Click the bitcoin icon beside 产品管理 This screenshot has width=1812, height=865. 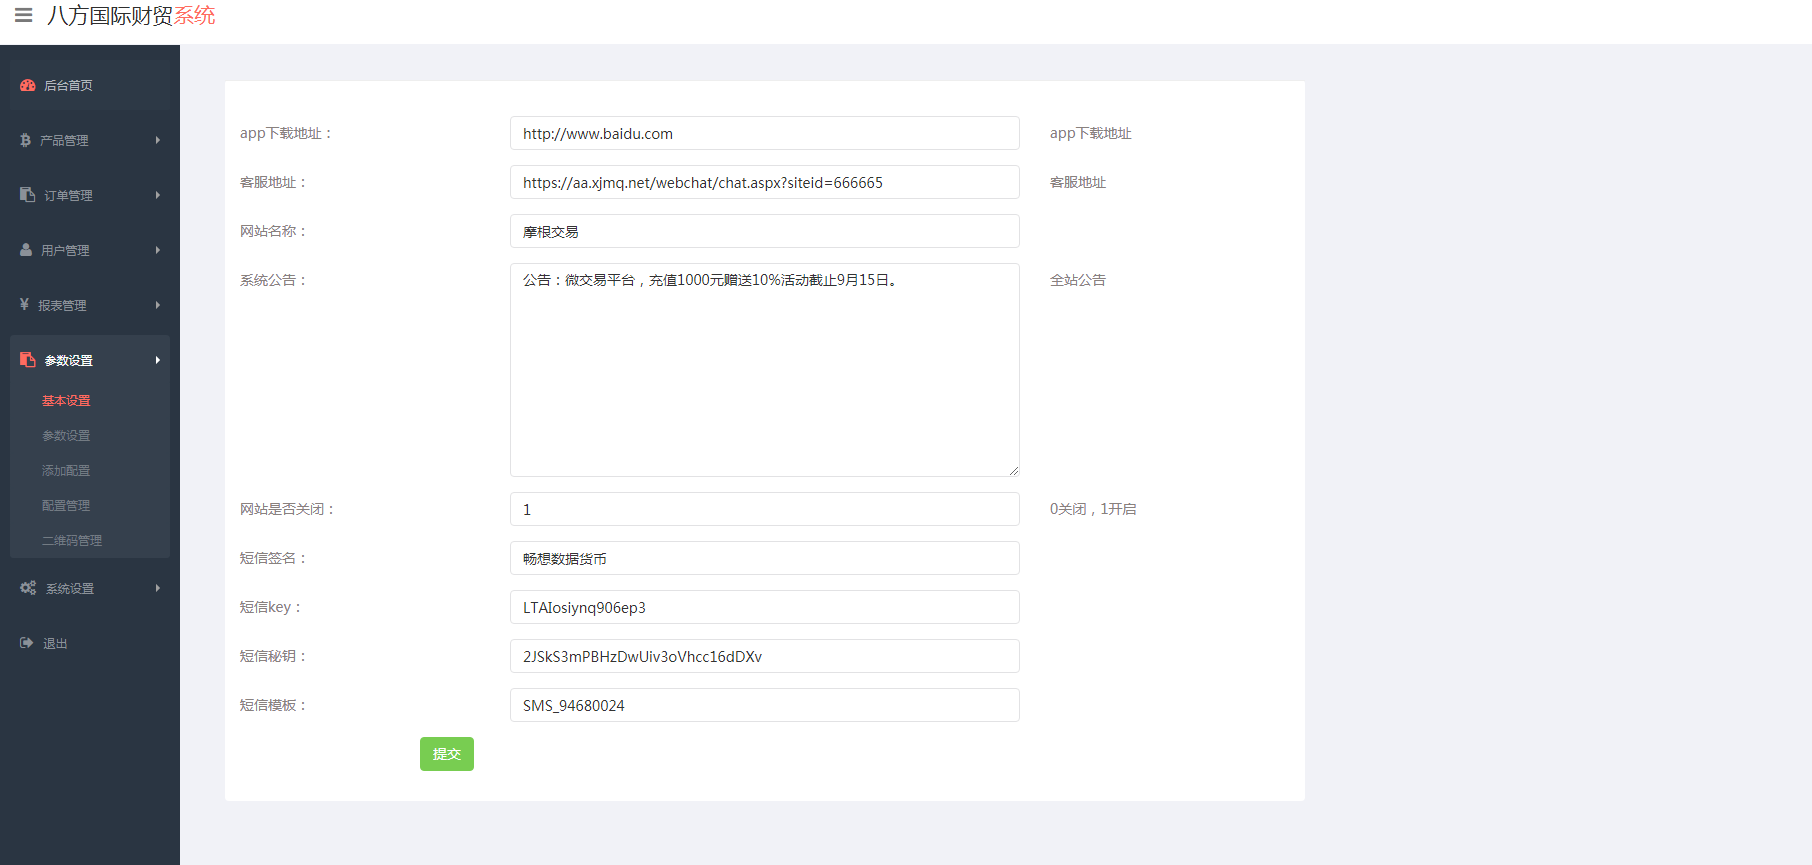[x=25, y=140]
